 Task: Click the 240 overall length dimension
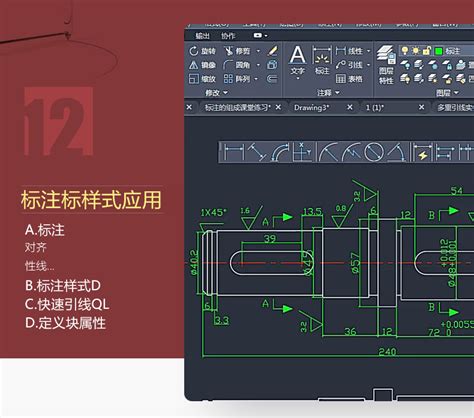[x=387, y=351]
